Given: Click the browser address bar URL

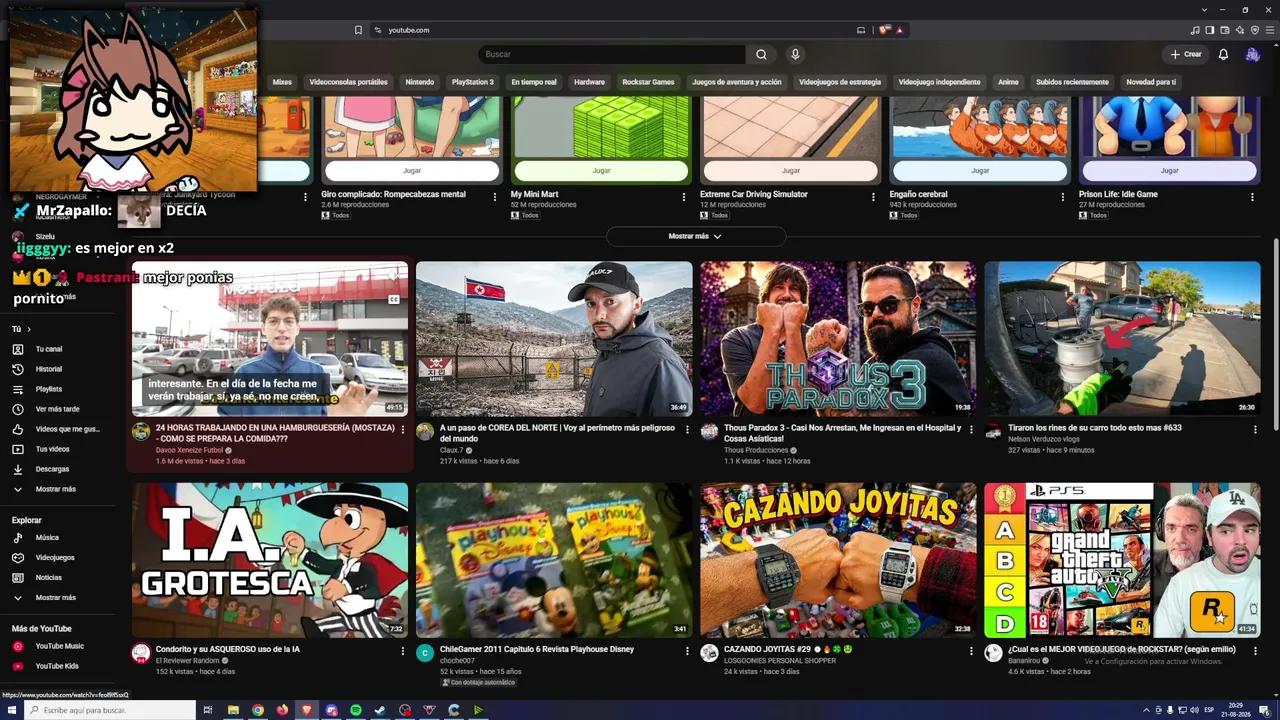Looking at the screenshot, I should pyautogui.click(x=409, y=30).
